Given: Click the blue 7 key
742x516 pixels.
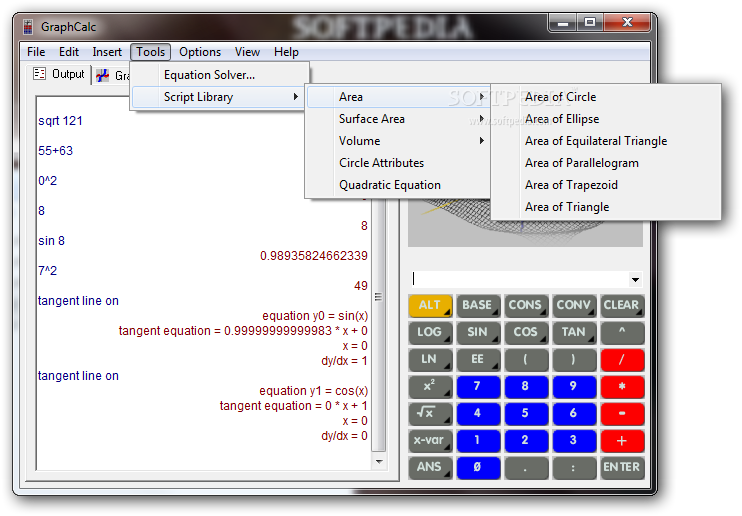Looking at the screenshot, I should [478, 386].
